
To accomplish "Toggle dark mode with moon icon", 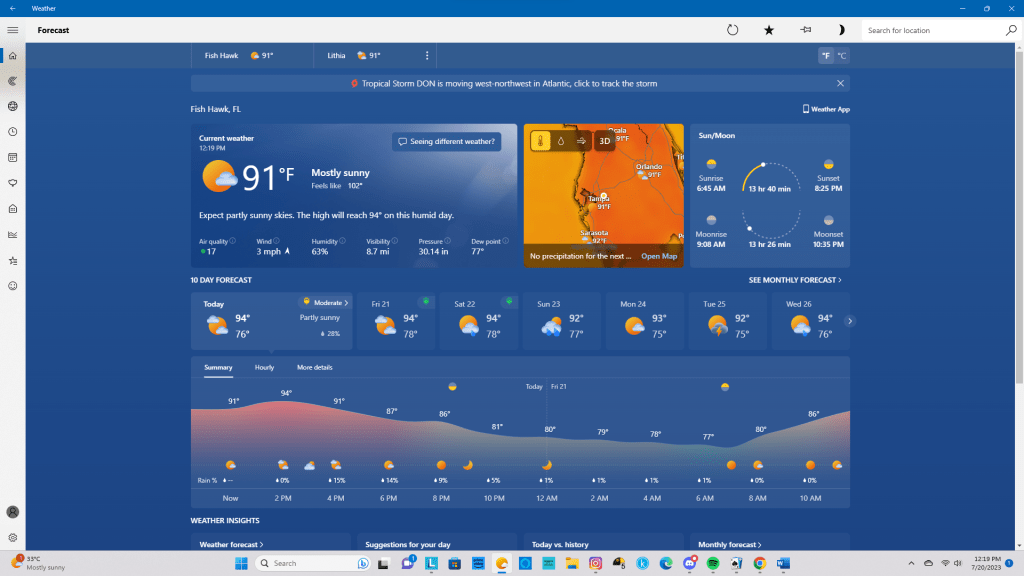I will click(841, 30).
